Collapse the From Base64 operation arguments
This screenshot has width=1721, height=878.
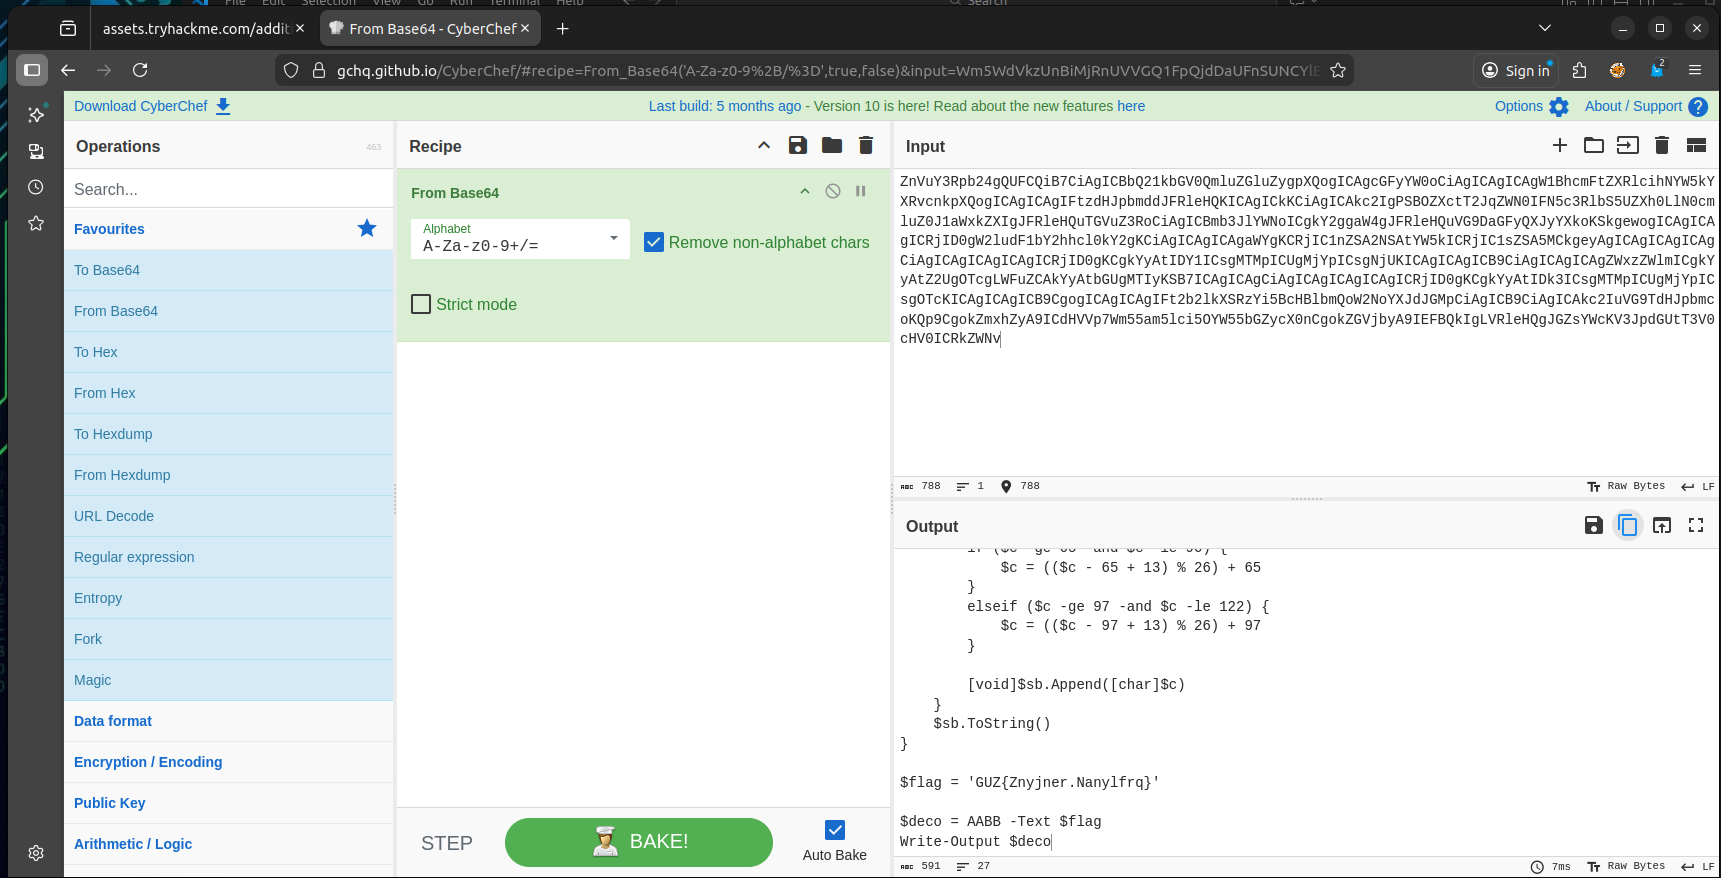(805, 191)
